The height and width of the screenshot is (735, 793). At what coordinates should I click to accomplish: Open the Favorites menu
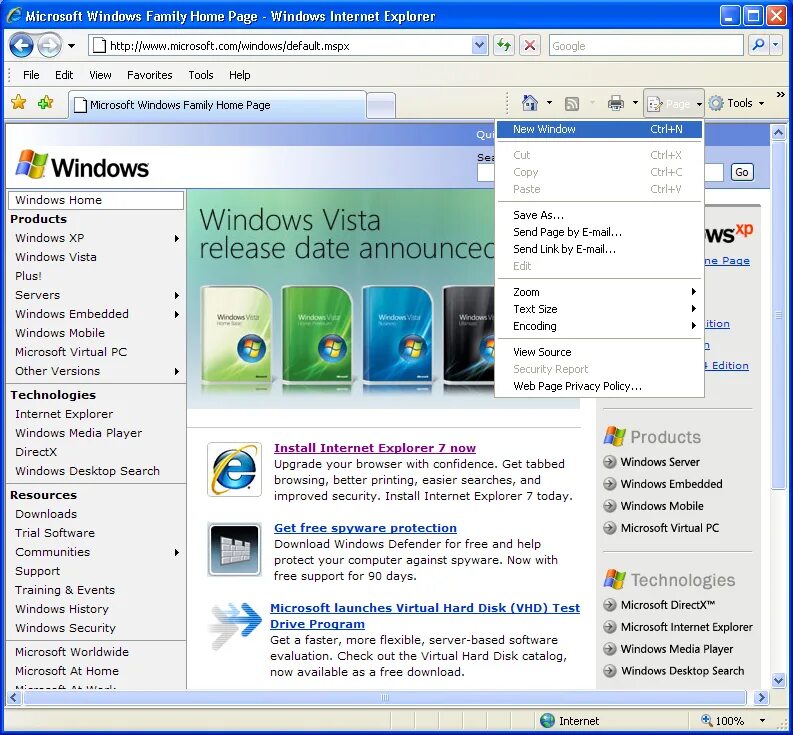click(150, 75)
